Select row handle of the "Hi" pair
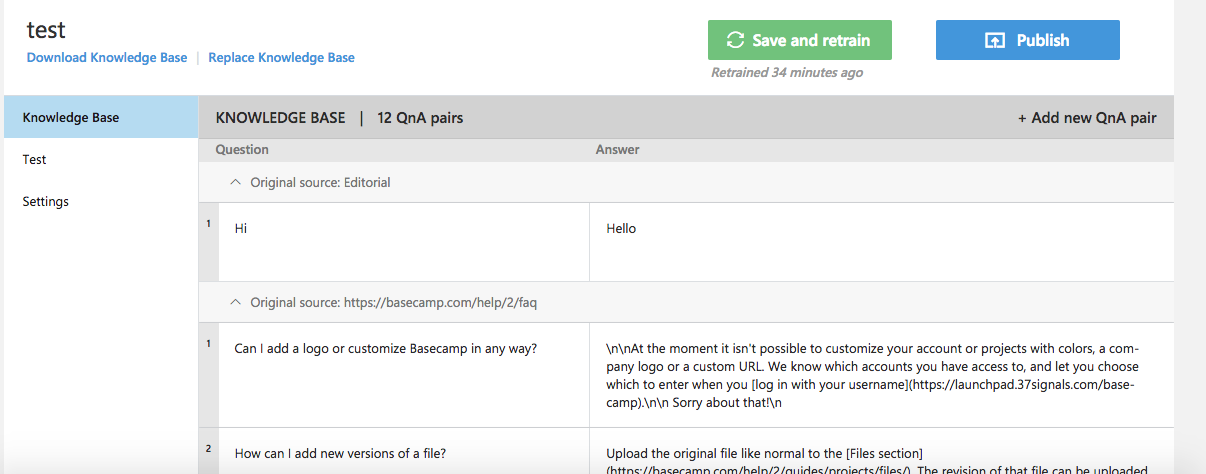 pyautogui.click(x=209, y=241)
